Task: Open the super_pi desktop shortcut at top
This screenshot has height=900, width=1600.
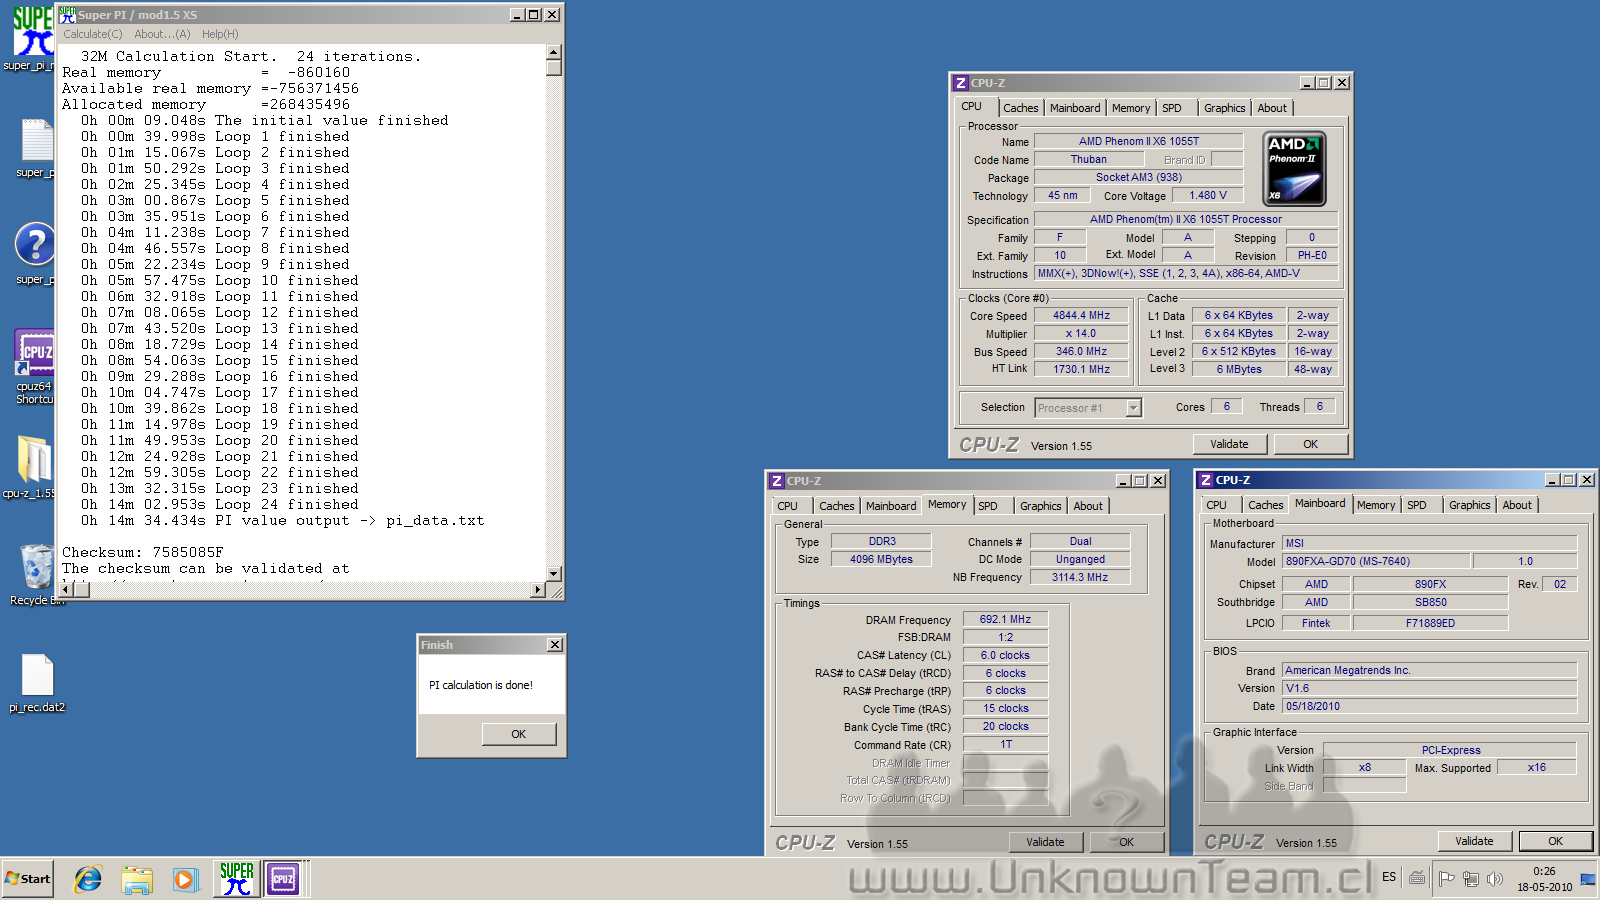Action: [x=32, y=38]
